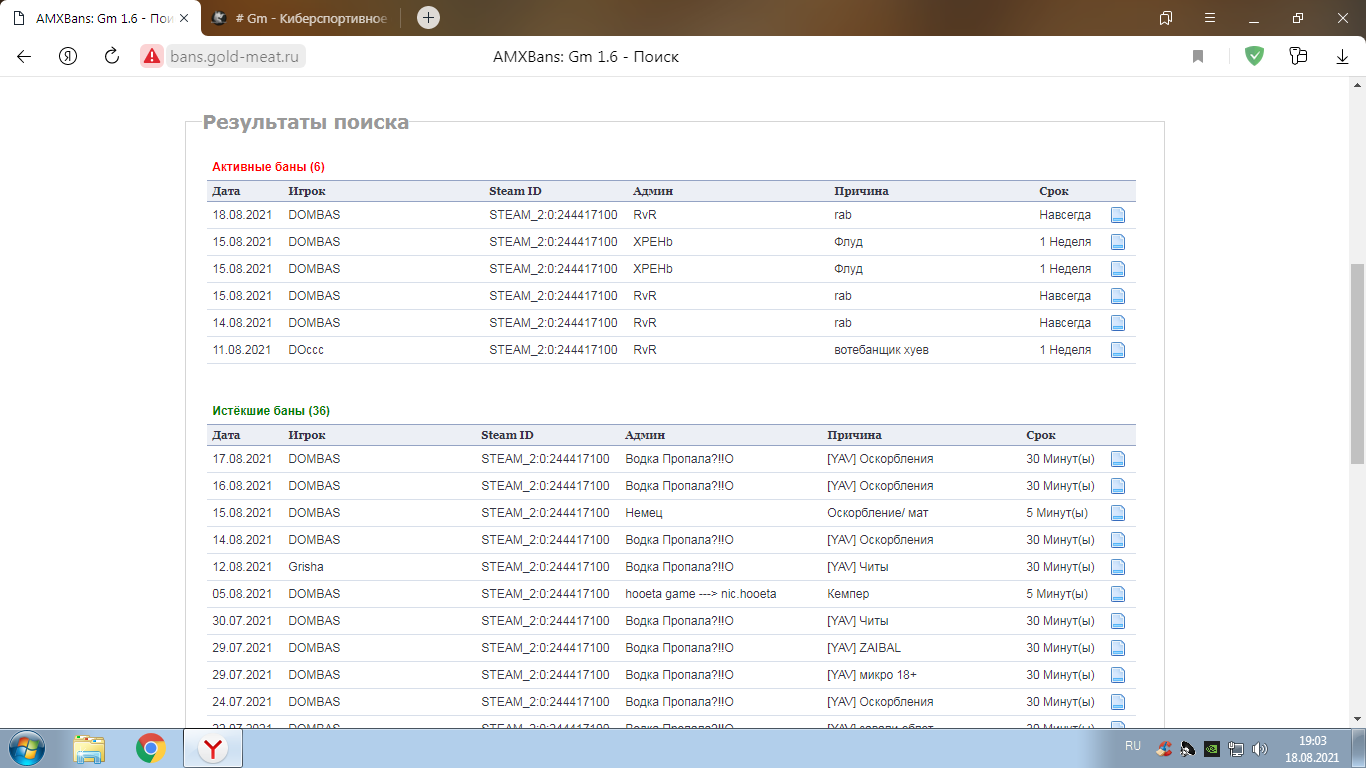The image size is (1366, 768).
Task: Click the date '30.07.2021' cell
Action: 242,621
